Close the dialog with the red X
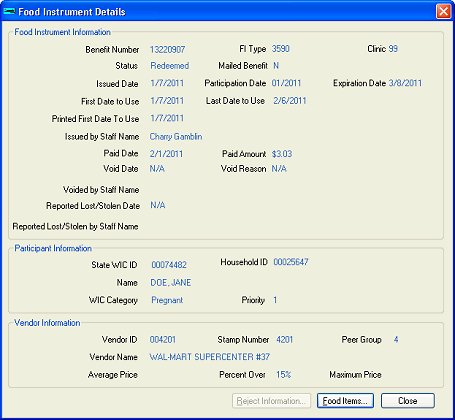 click(x=444, y=12)
